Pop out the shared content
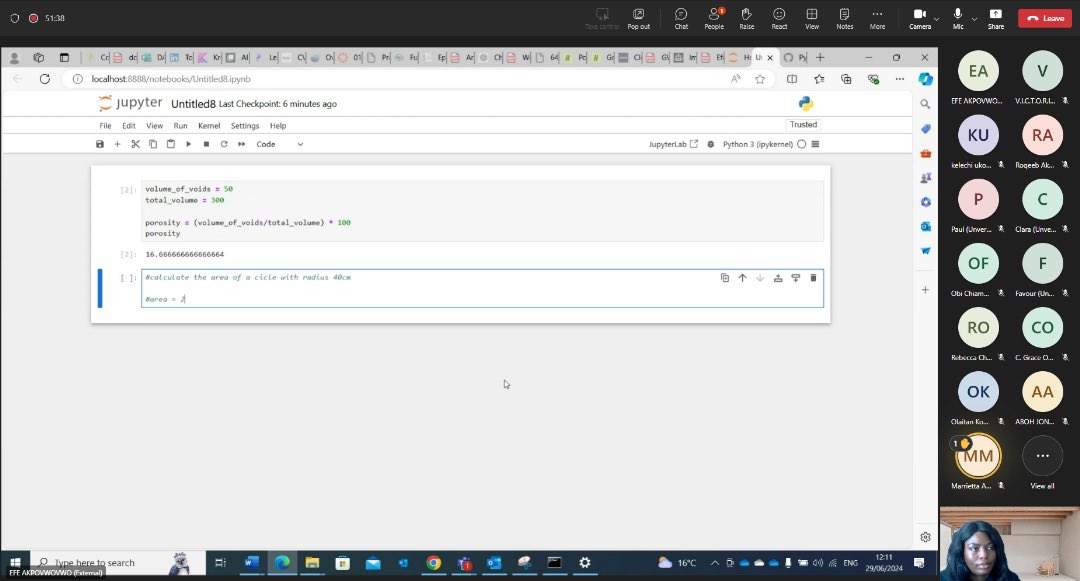 click(638, 19)
